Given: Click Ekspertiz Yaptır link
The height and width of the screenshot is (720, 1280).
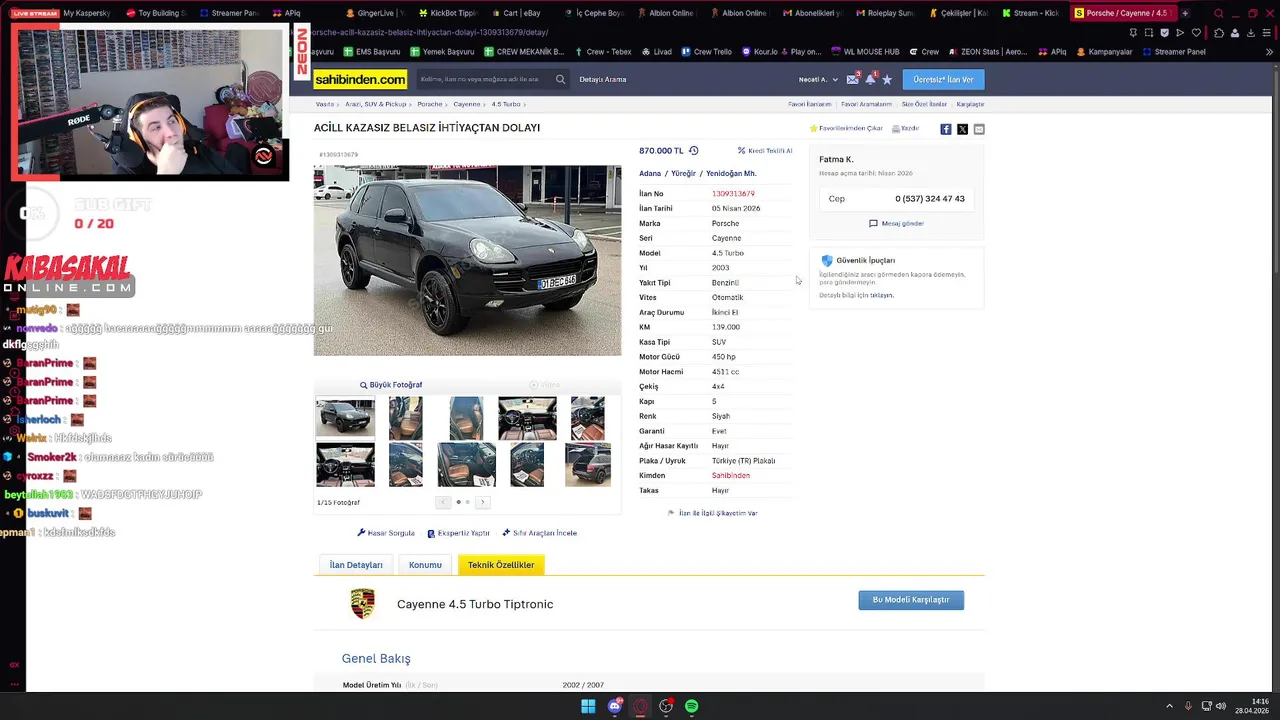Looking at the screenshot, I should click(458, 533).
